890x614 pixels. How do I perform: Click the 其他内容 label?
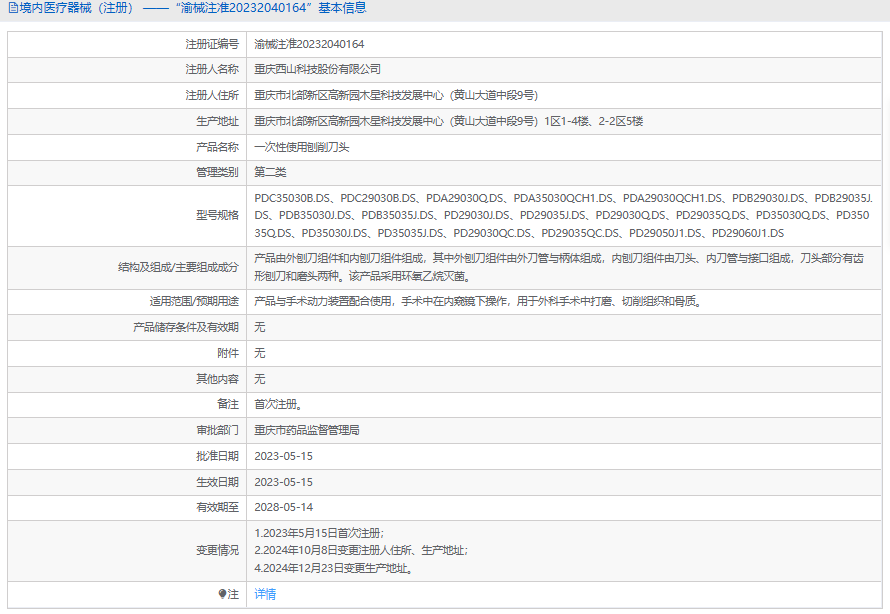point(217,379)
